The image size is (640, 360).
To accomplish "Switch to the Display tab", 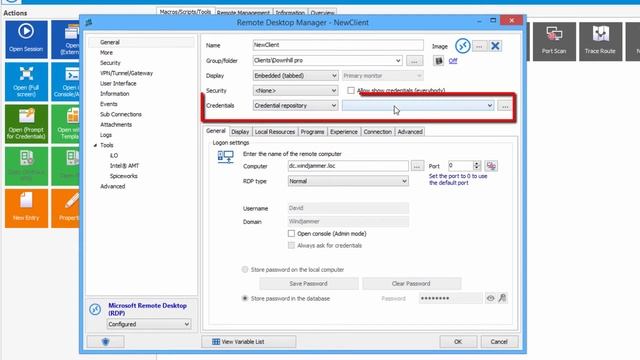I will coord(240,131).
